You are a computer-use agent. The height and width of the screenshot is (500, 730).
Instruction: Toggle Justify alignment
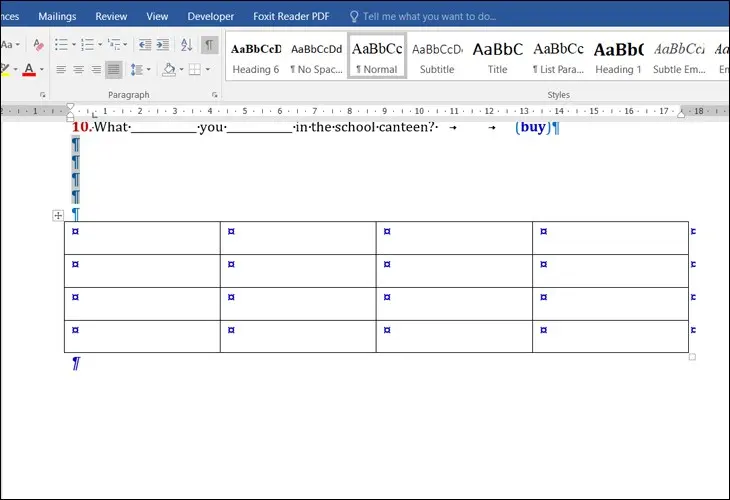114,70
